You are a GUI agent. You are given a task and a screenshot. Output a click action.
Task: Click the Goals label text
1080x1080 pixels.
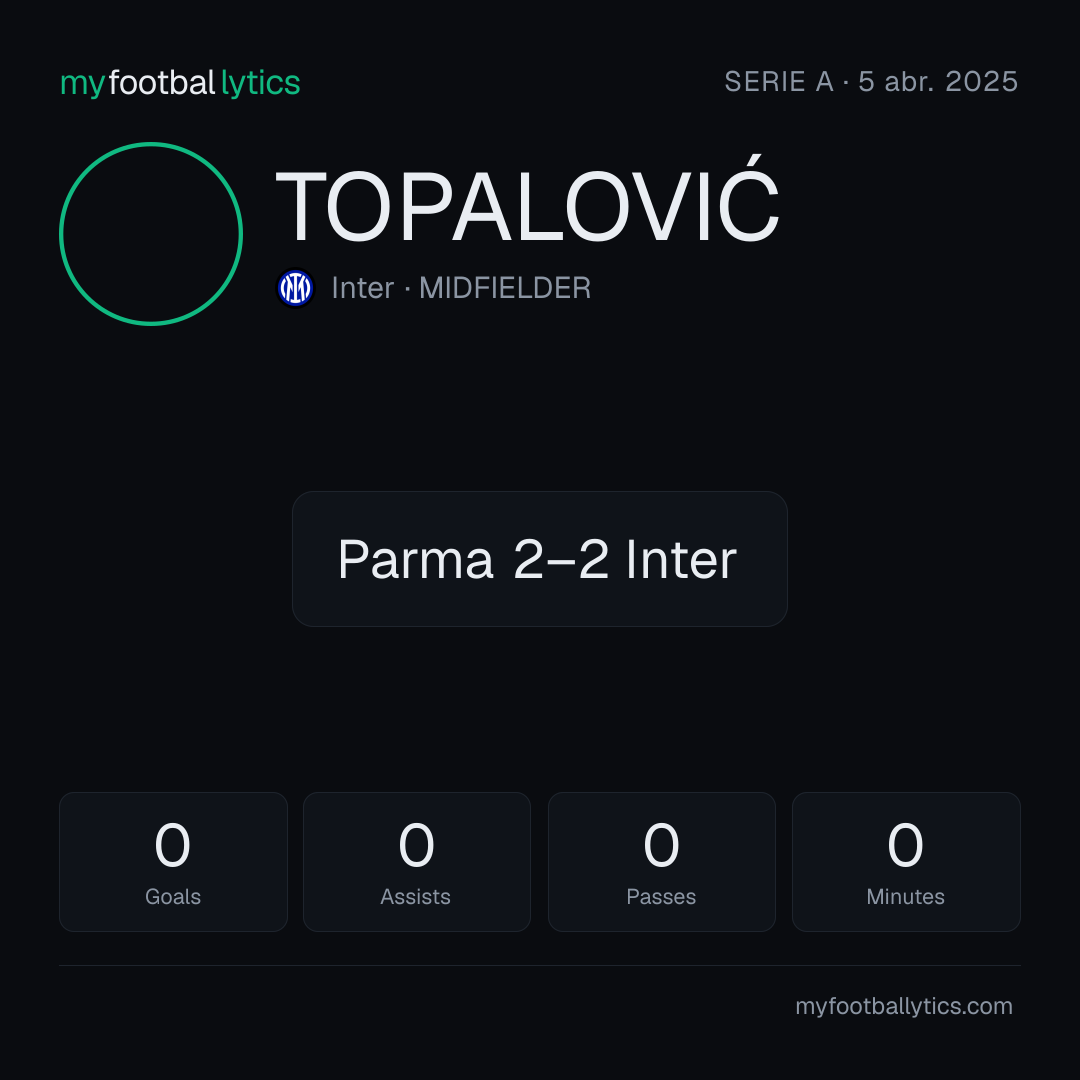coord(173,897)
